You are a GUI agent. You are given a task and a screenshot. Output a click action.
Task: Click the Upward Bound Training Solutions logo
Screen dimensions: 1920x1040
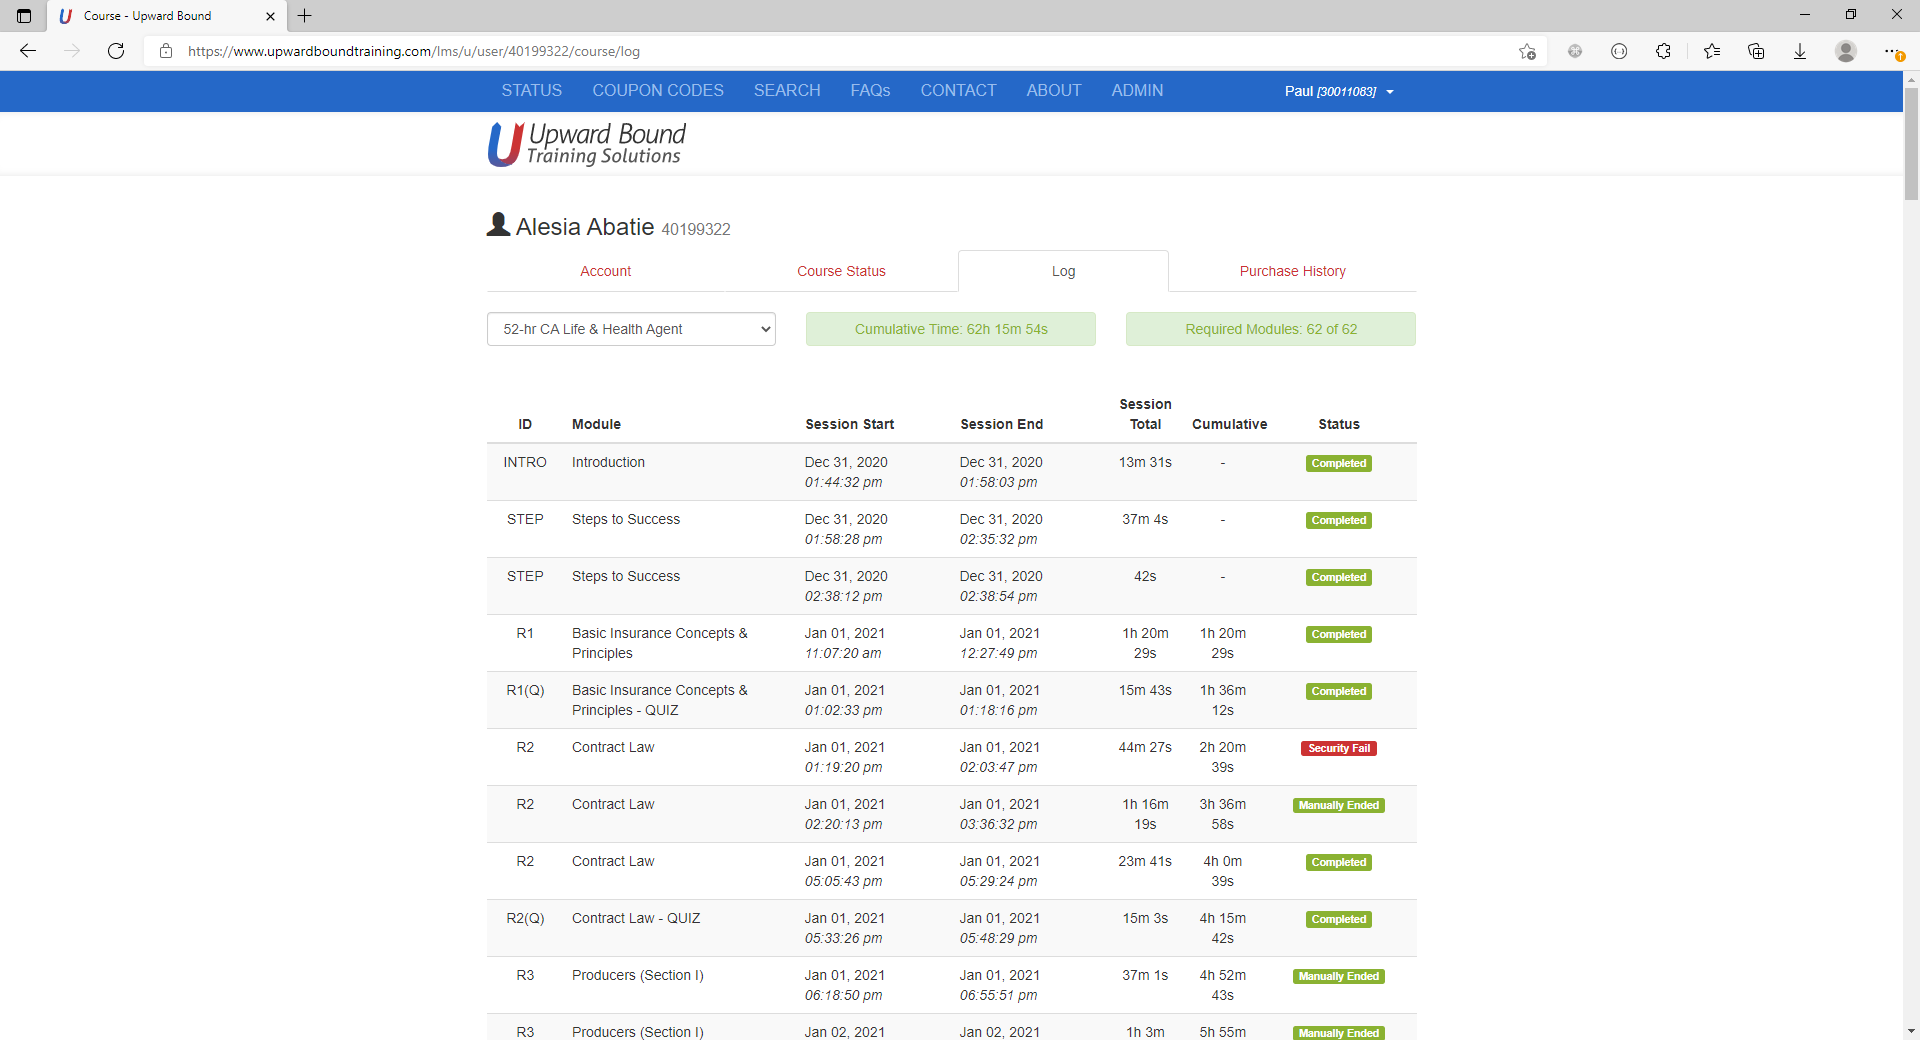point(586,144)
